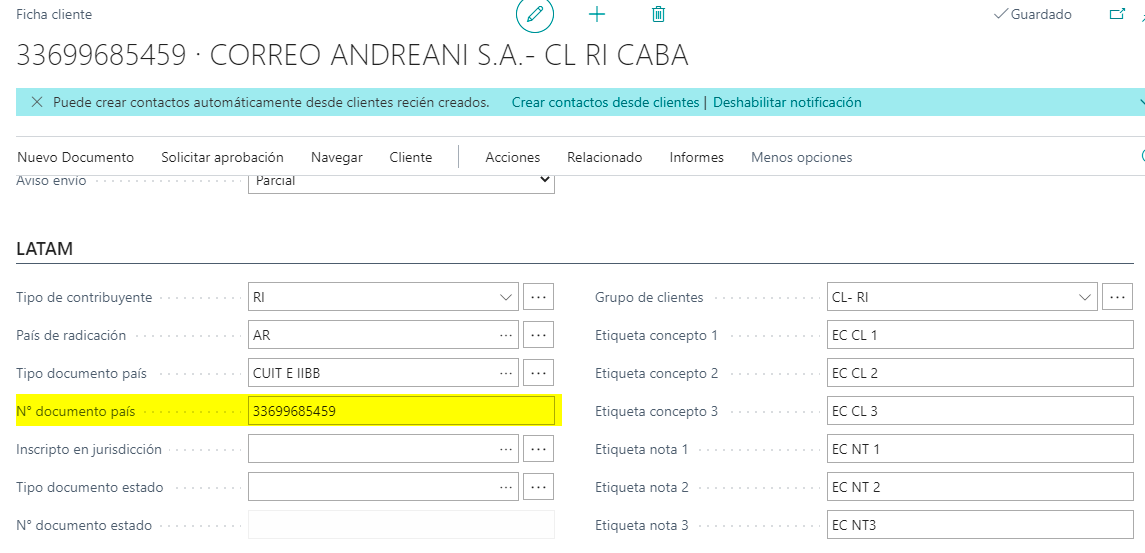Image resolution: width=1145 pixels, height=553 pixels.
Task: Open Acciones menu
Action: coord(513,157)
